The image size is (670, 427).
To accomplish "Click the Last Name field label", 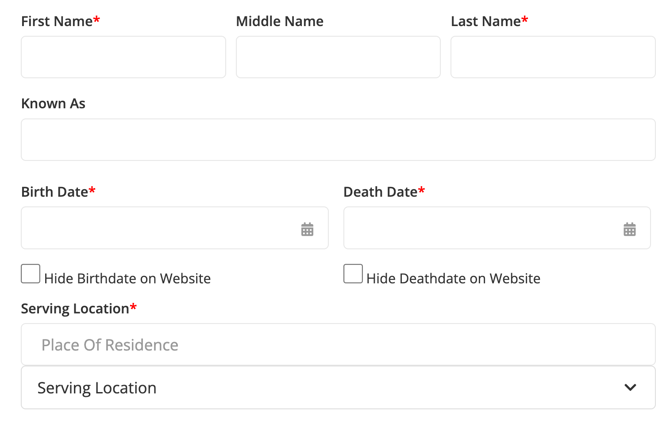I will pos(485,21).
